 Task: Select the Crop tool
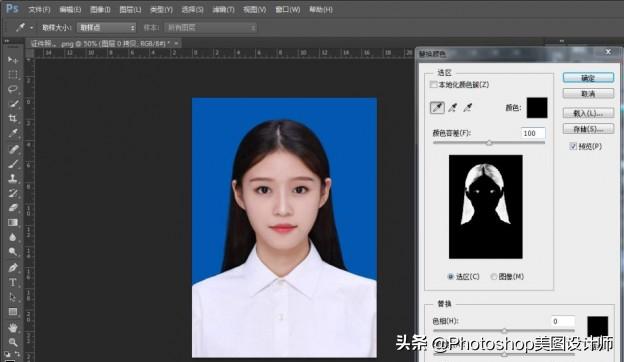(x=13, y=119)
